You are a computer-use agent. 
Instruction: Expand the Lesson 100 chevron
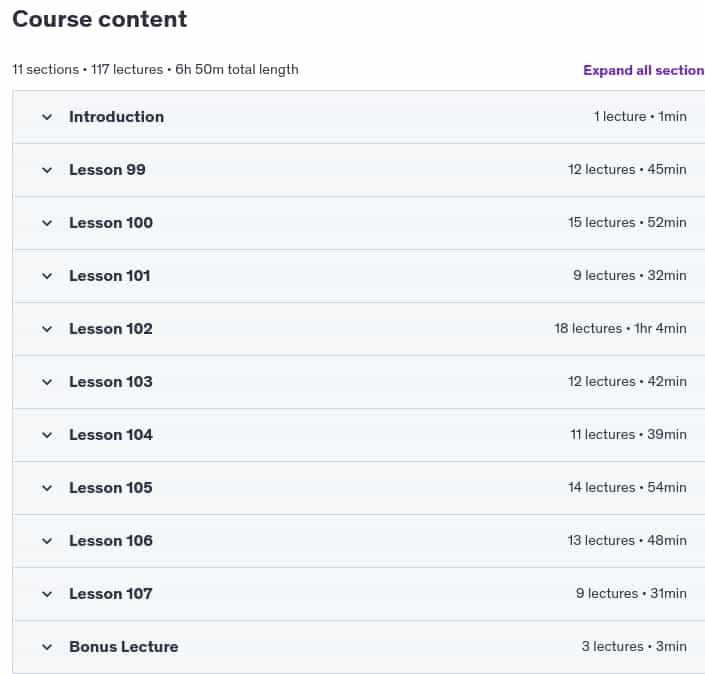(x=47, y=223)
